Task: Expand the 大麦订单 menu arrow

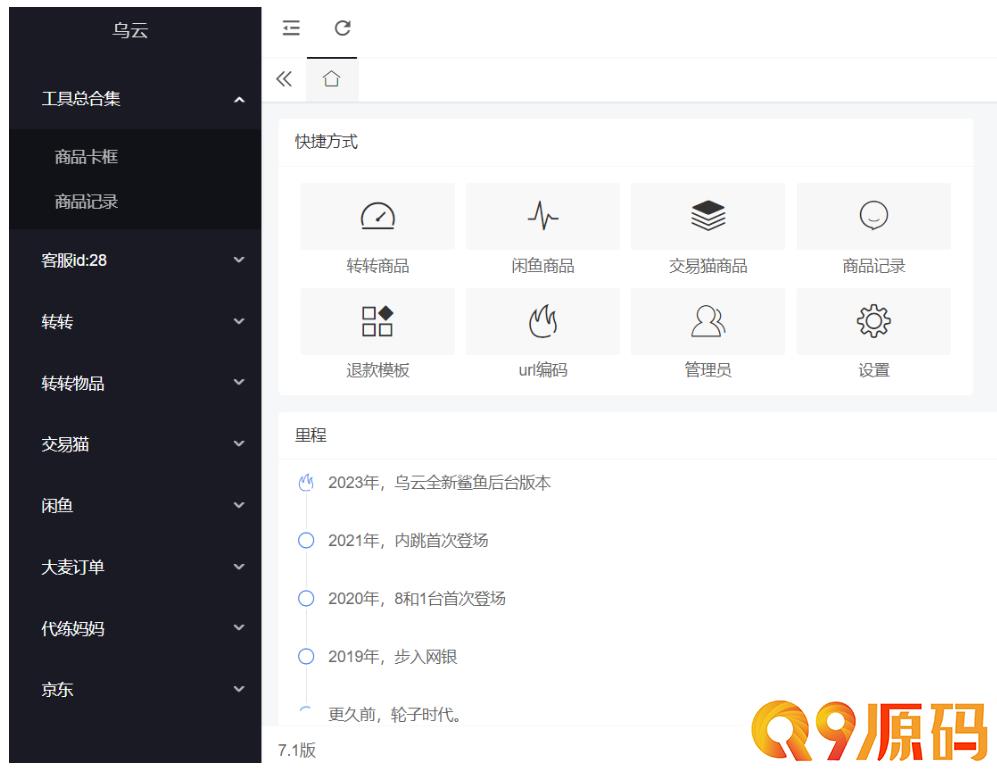Action: coord(239,566)
